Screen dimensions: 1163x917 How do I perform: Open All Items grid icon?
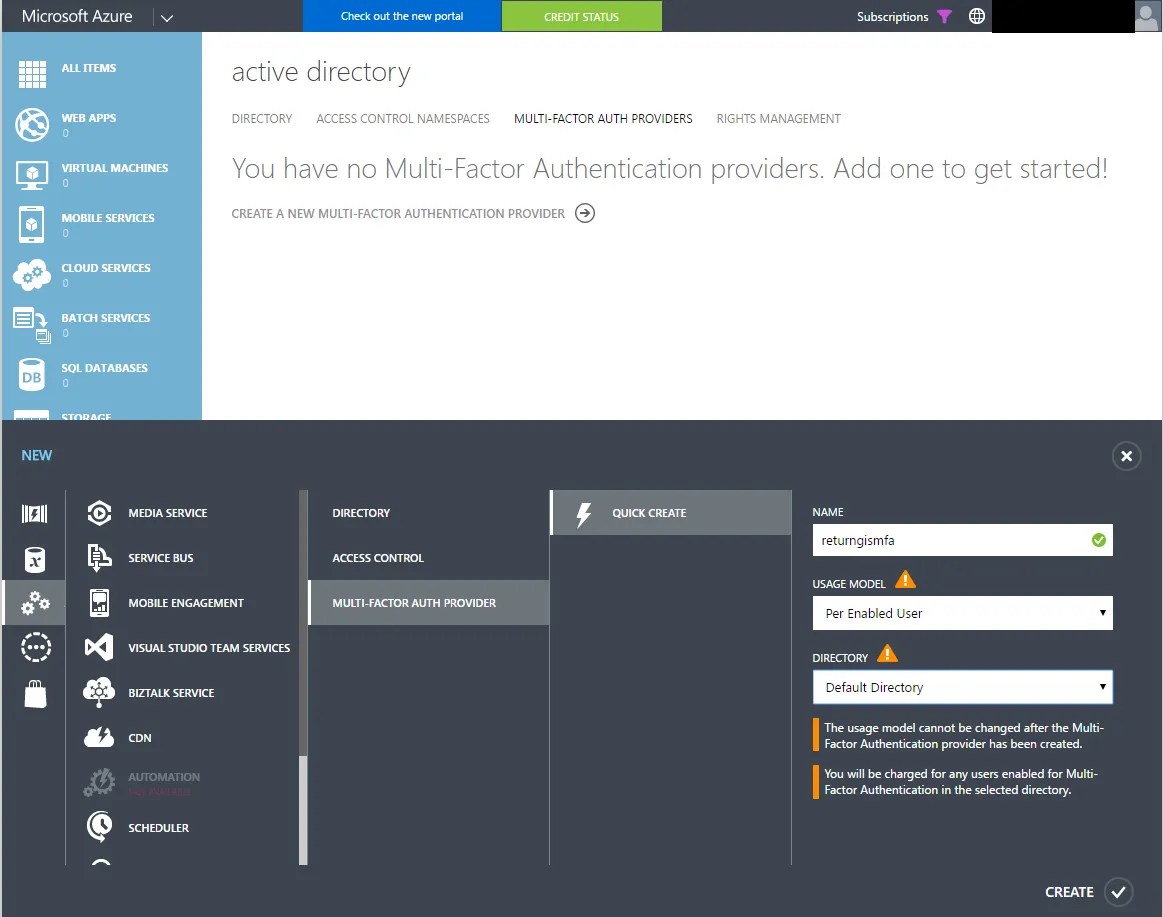click(32, 74)
